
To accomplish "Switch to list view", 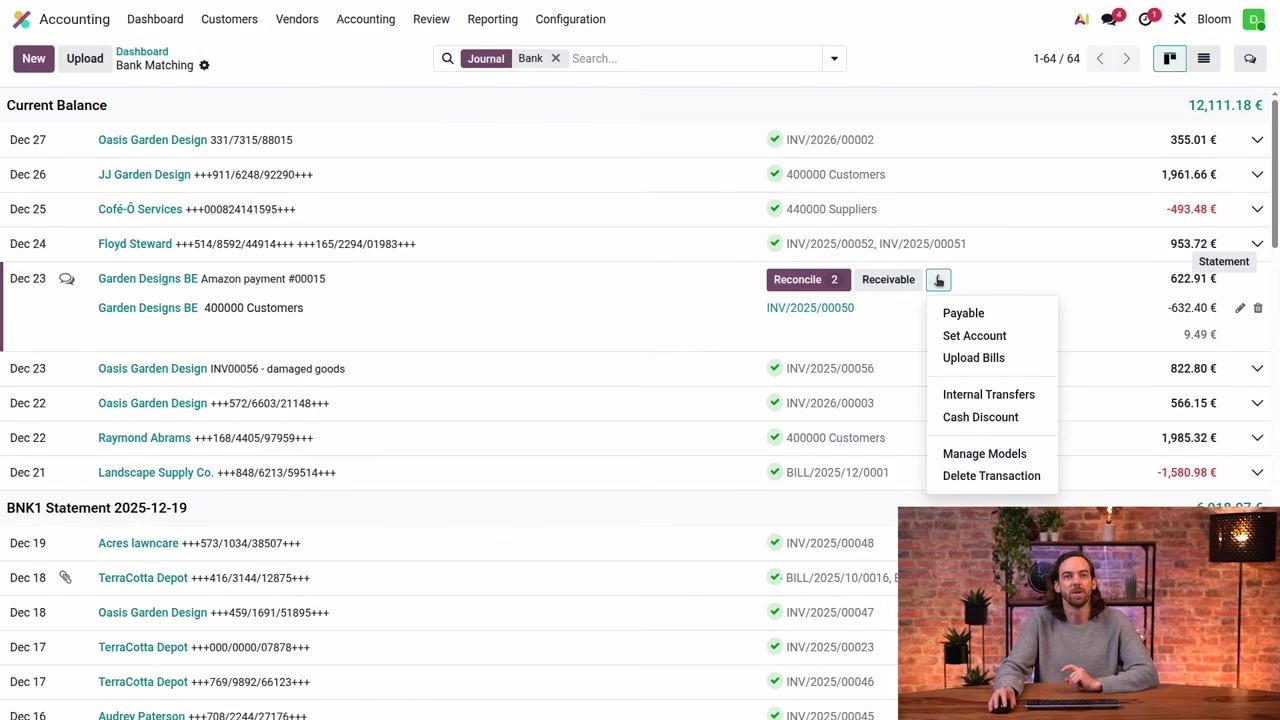I will tap(1204, 59).
